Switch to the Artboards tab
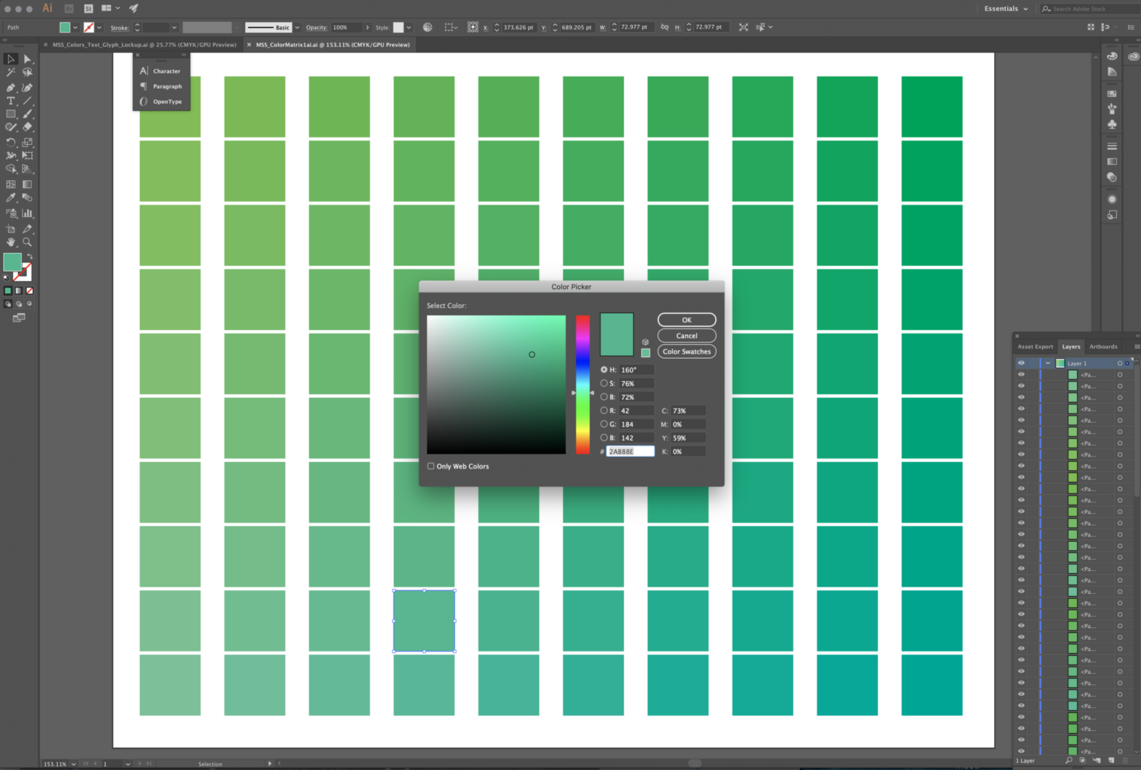 [x=1103, y=346]
